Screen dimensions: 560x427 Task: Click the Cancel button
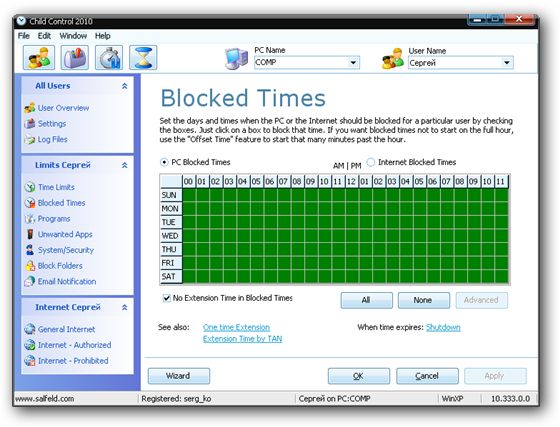pos(427,376)
